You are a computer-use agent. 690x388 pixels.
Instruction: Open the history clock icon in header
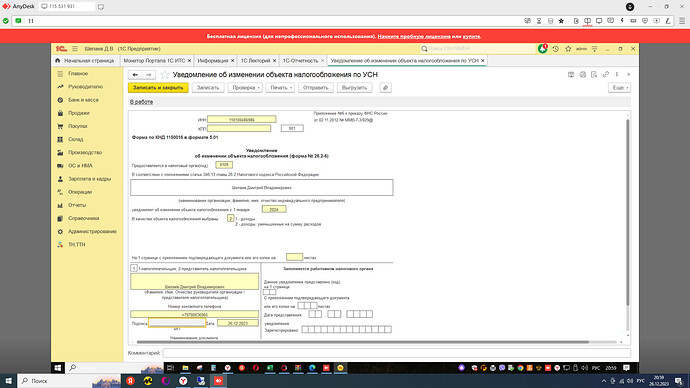(555, 49)
